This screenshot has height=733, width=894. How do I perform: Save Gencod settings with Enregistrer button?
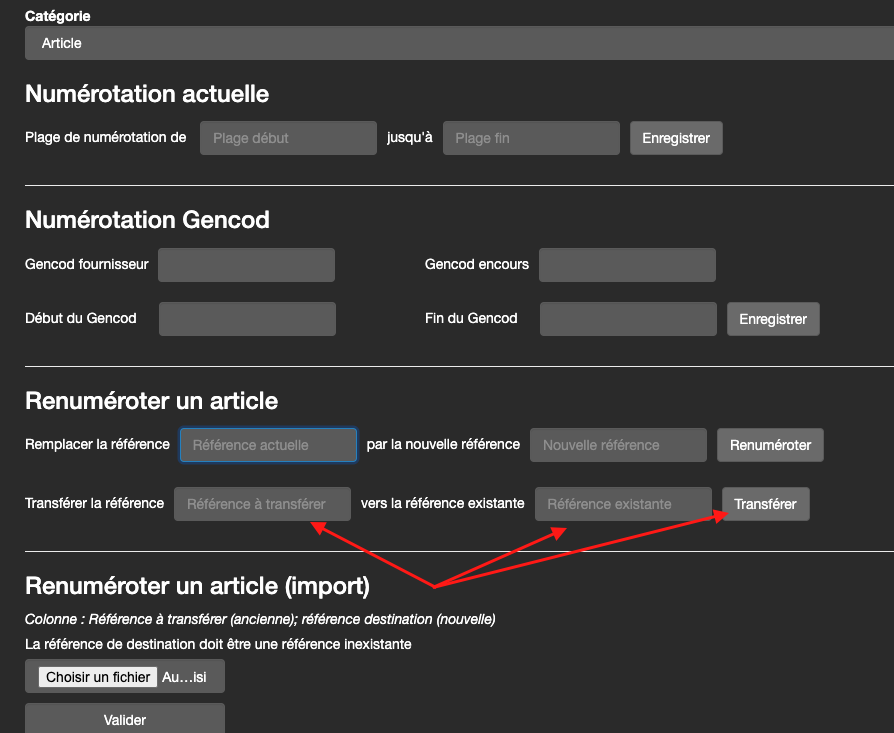772,319
